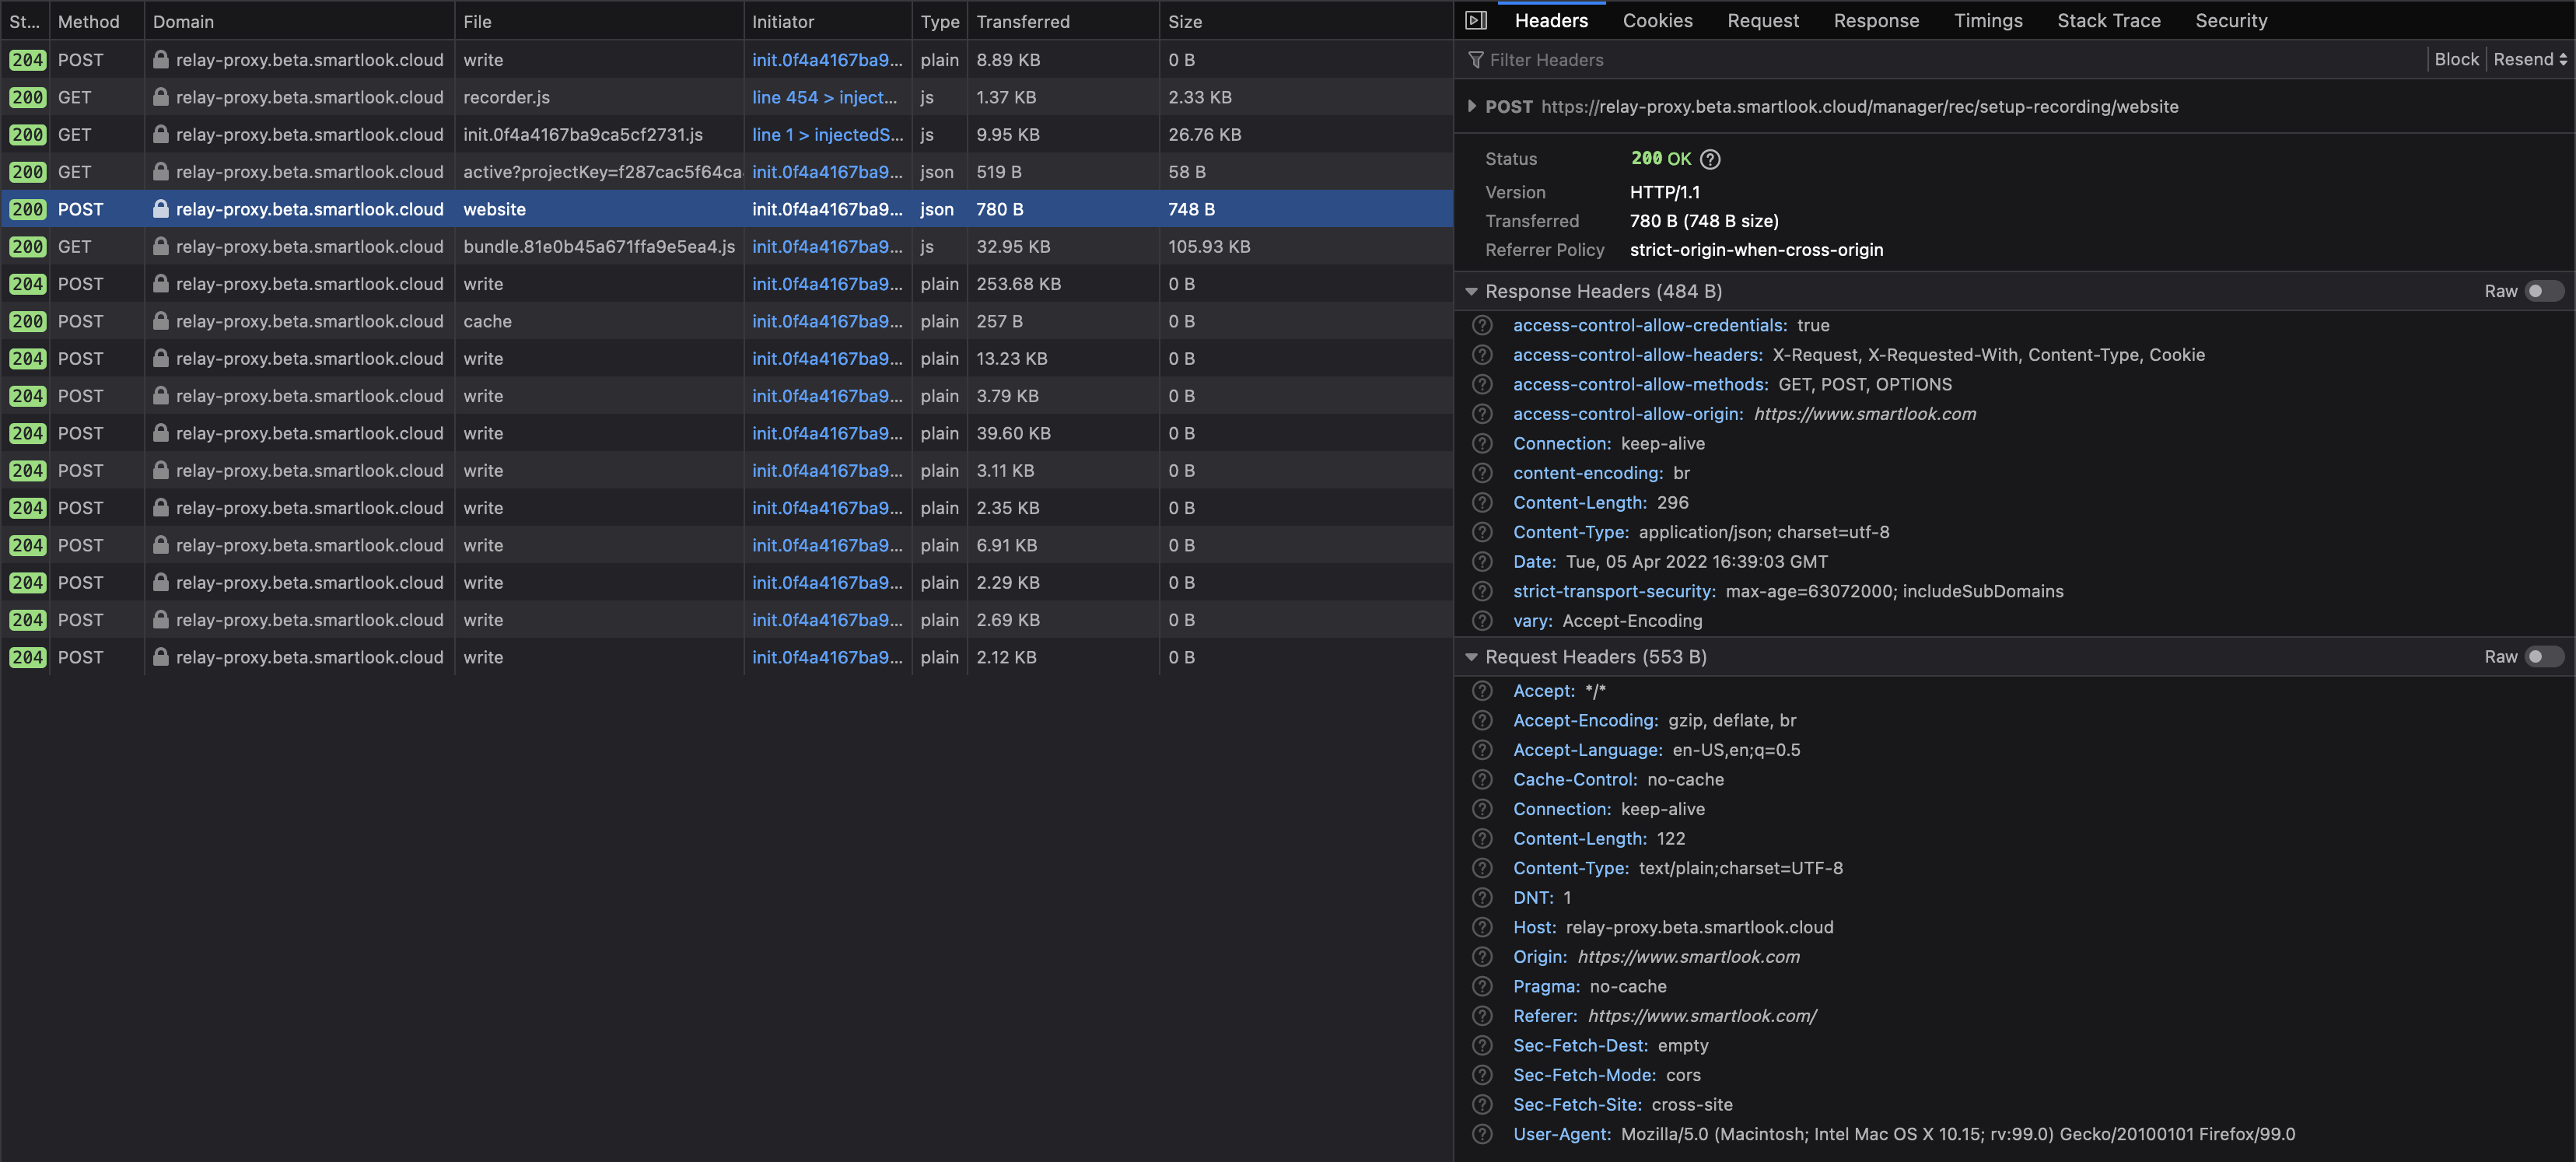Sort requests by the Transferred column header

1022,21
